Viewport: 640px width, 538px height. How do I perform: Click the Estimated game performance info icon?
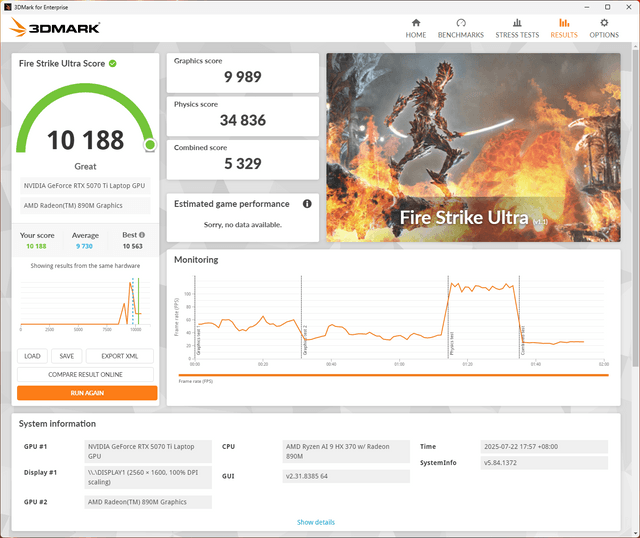tap(307, 204)
